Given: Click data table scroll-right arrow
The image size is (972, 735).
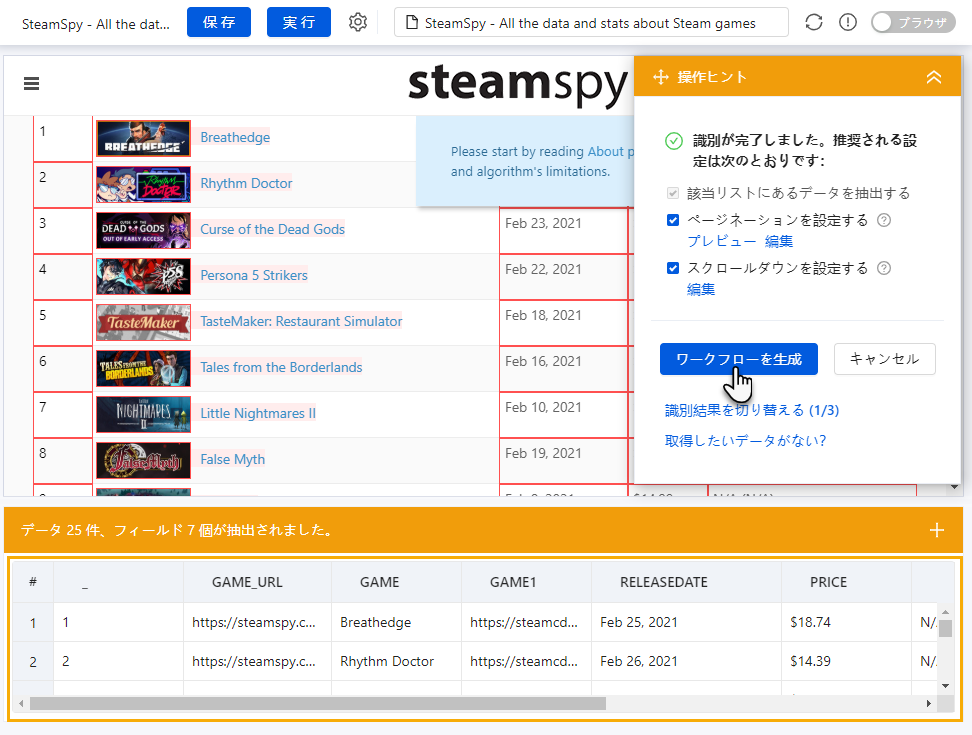Looking at the screenshot, I should point(929,703).
